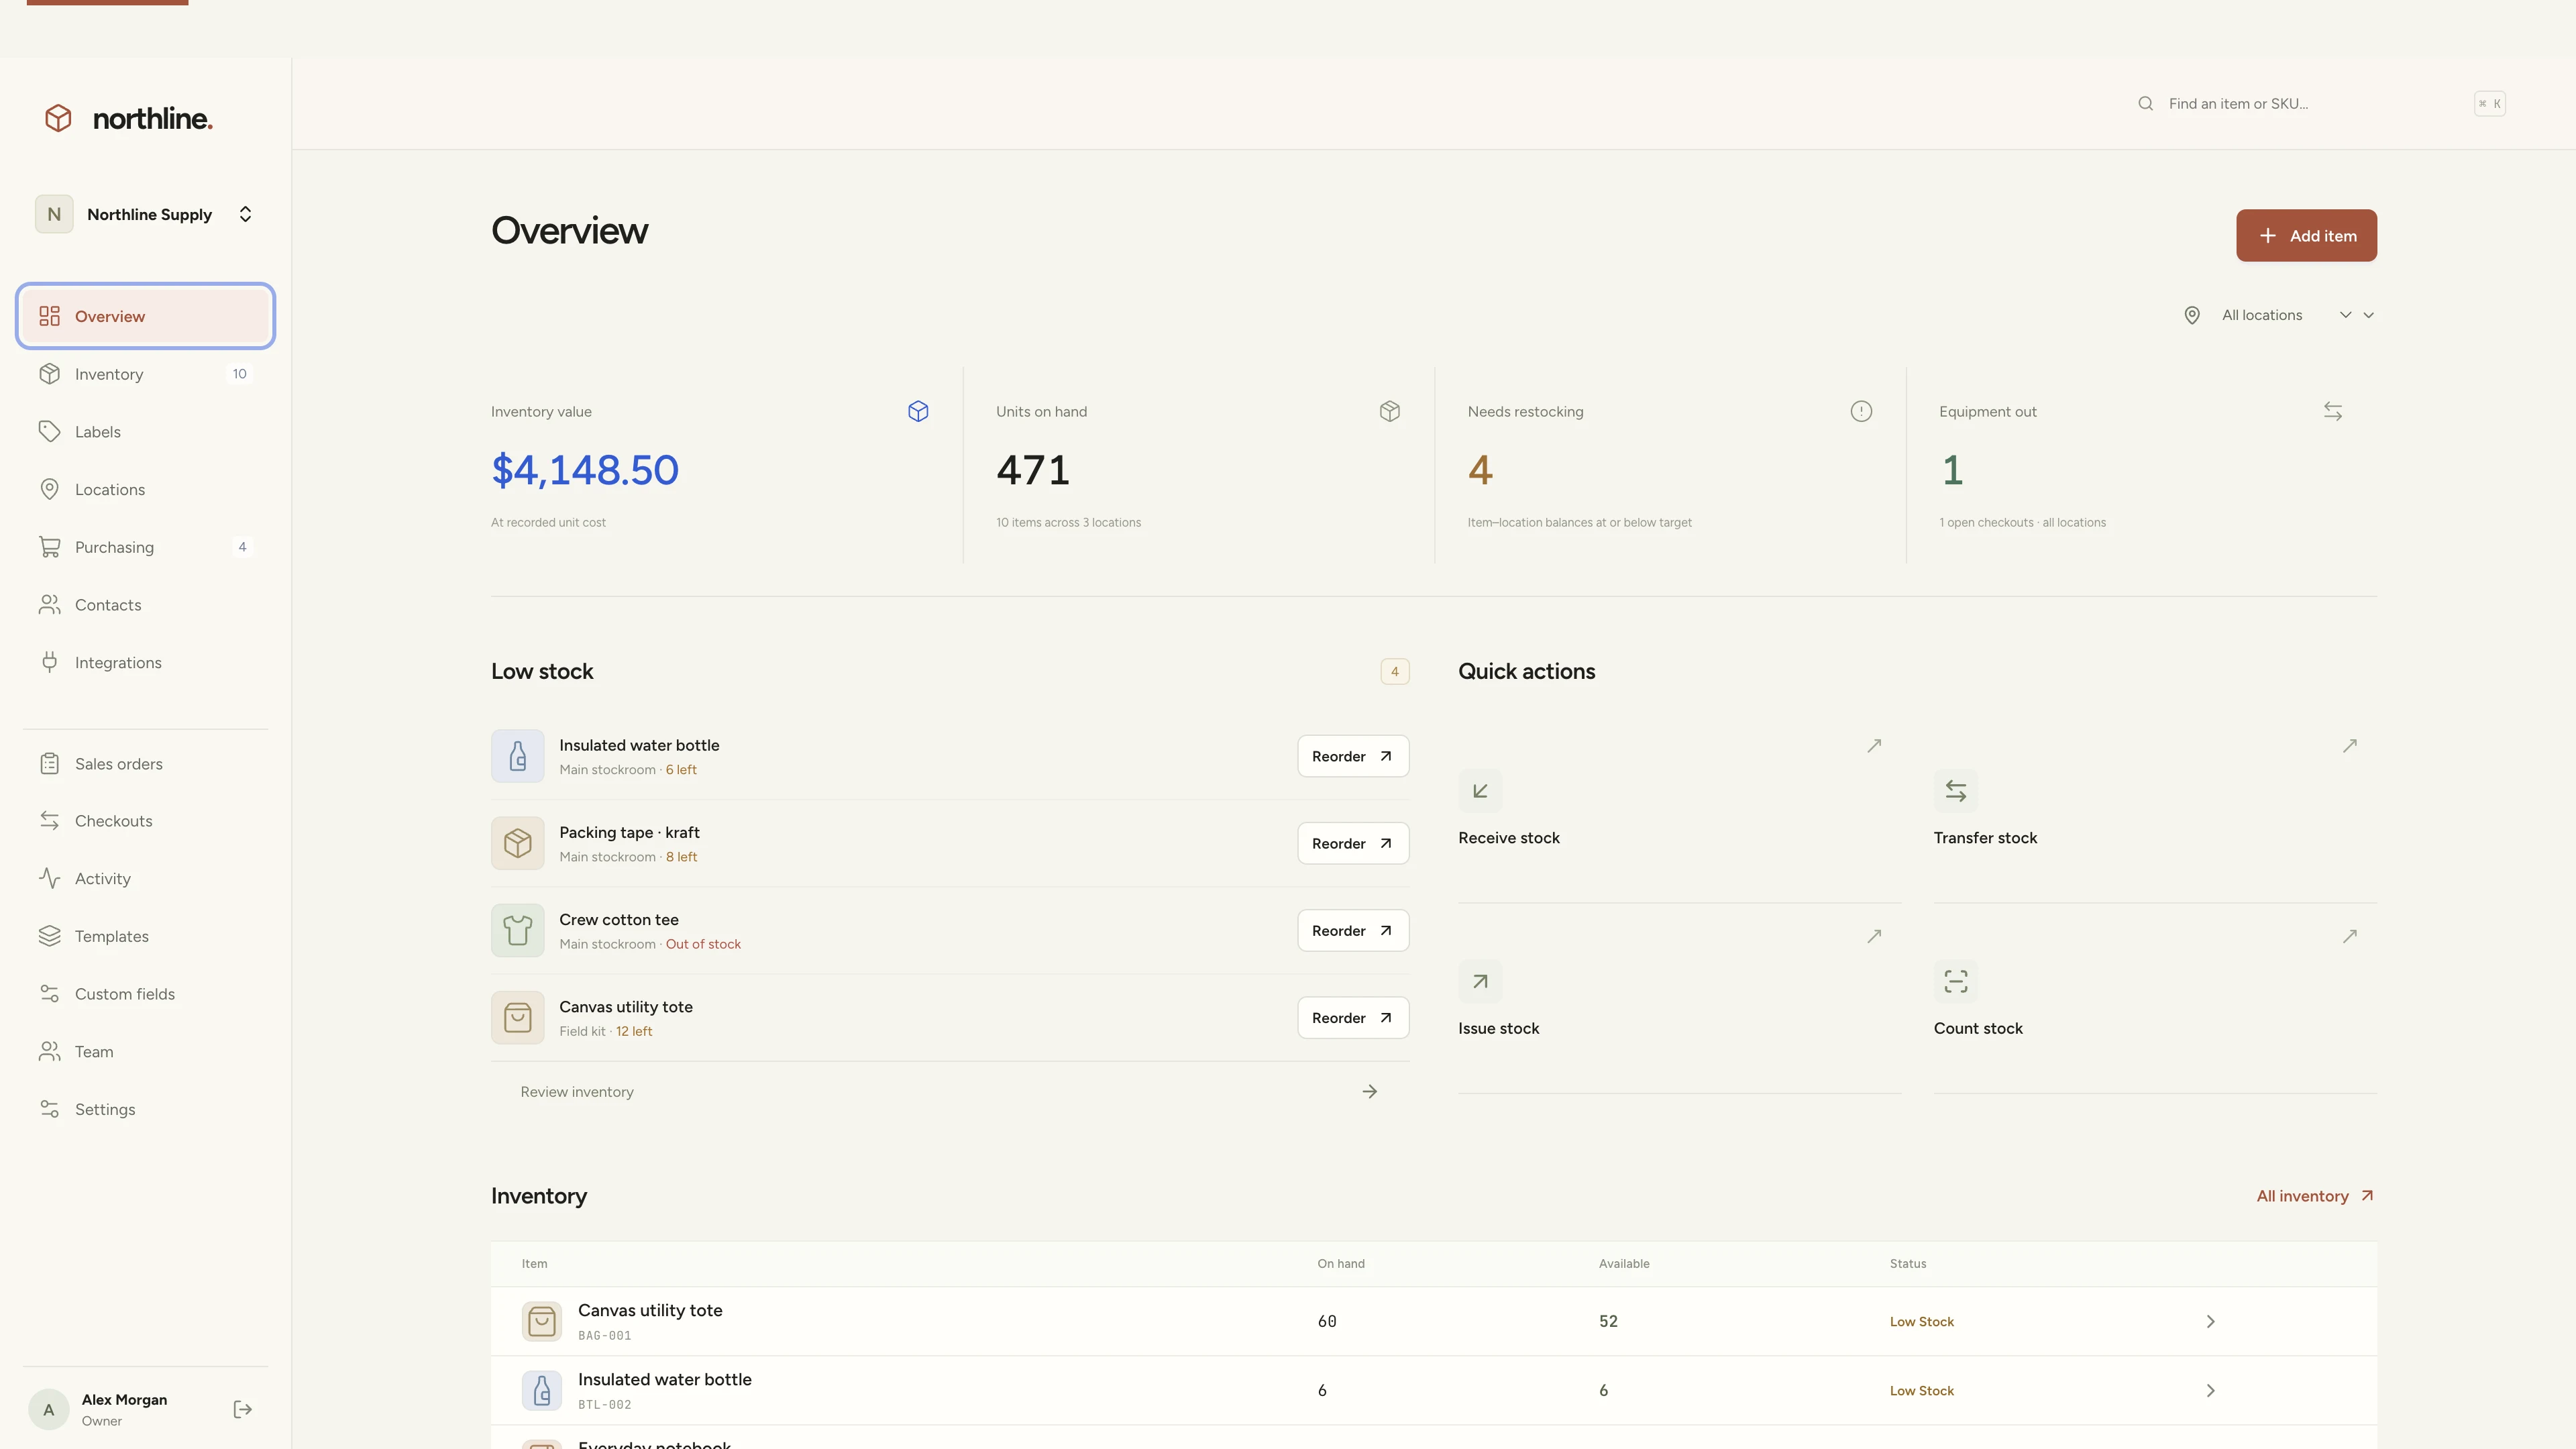Click the Transfer stock arrows icon

pos(1955,791)
